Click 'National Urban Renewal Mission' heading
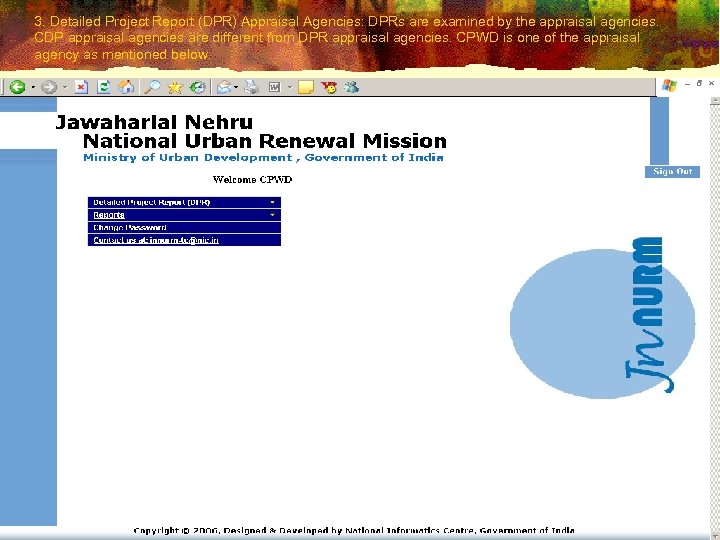Image resolution: width=720 pixels, height=540 pixels. pyautogui.click(x=265, y=141)
